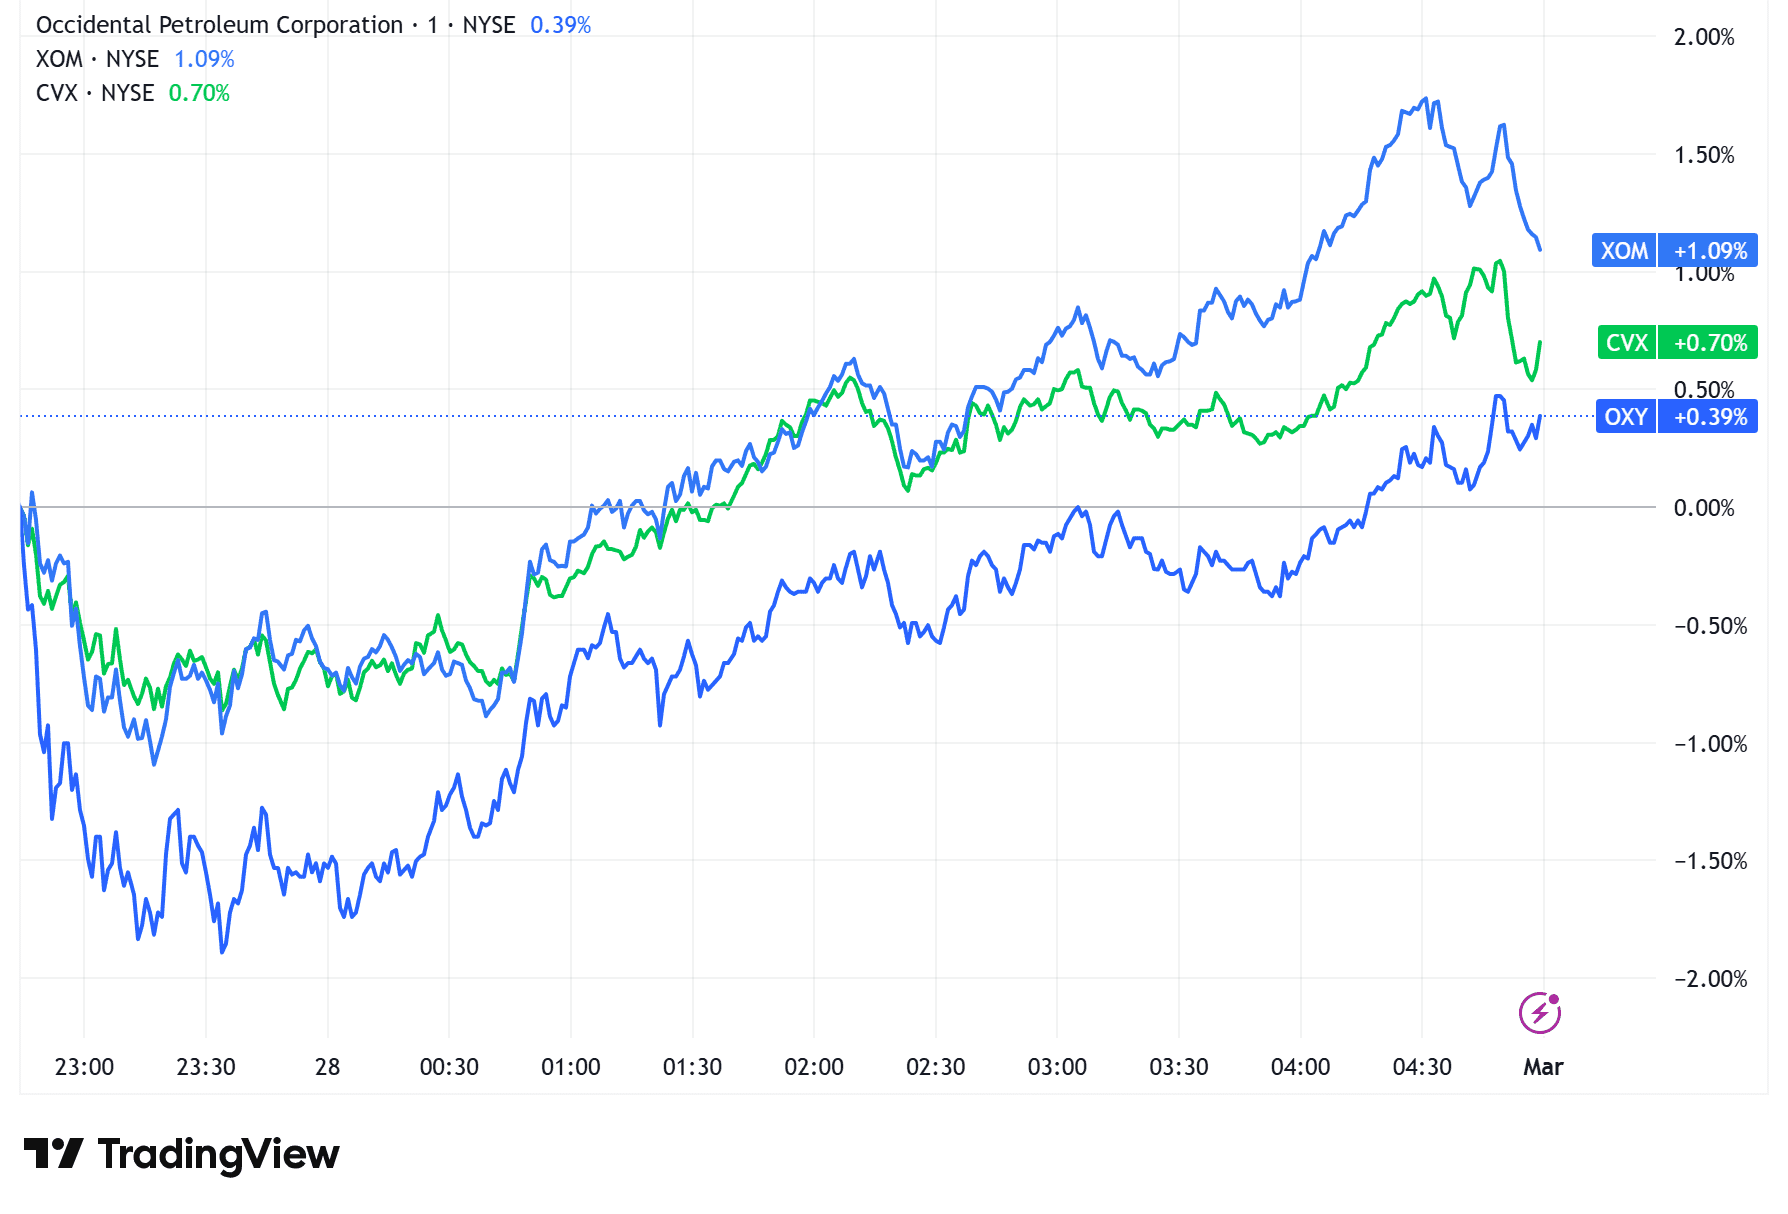Click the −2.00% price scale label
Screen dimensions: 1788x1214
(x=1710, y=979)
